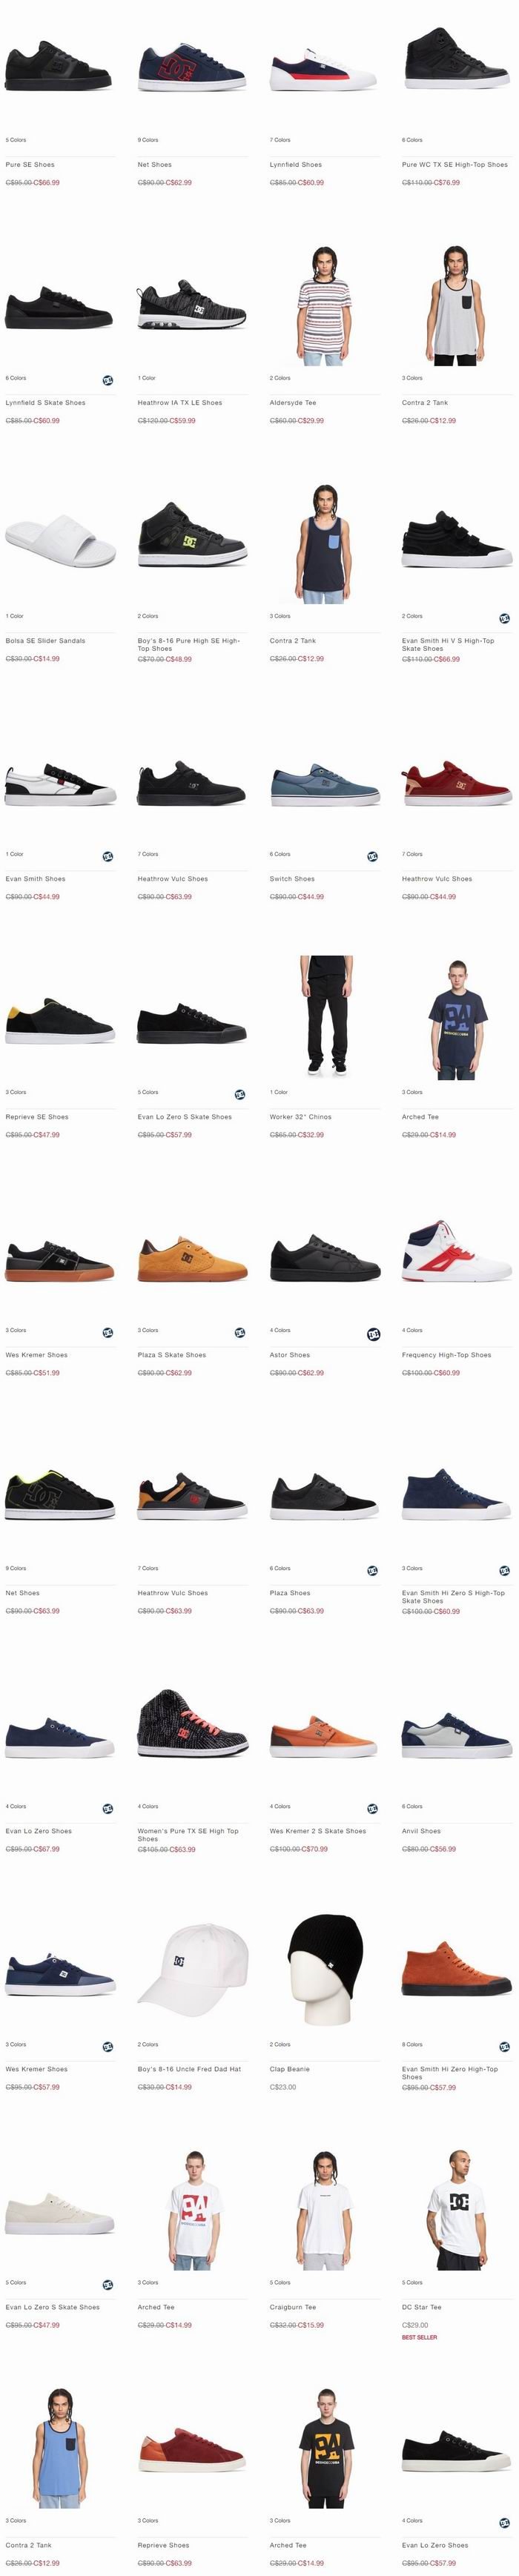Viewport: 519px width, 2576px height.
Task: Open Women's Pure TX SE High Top Shoes
Action: [x=188, y=1834]
